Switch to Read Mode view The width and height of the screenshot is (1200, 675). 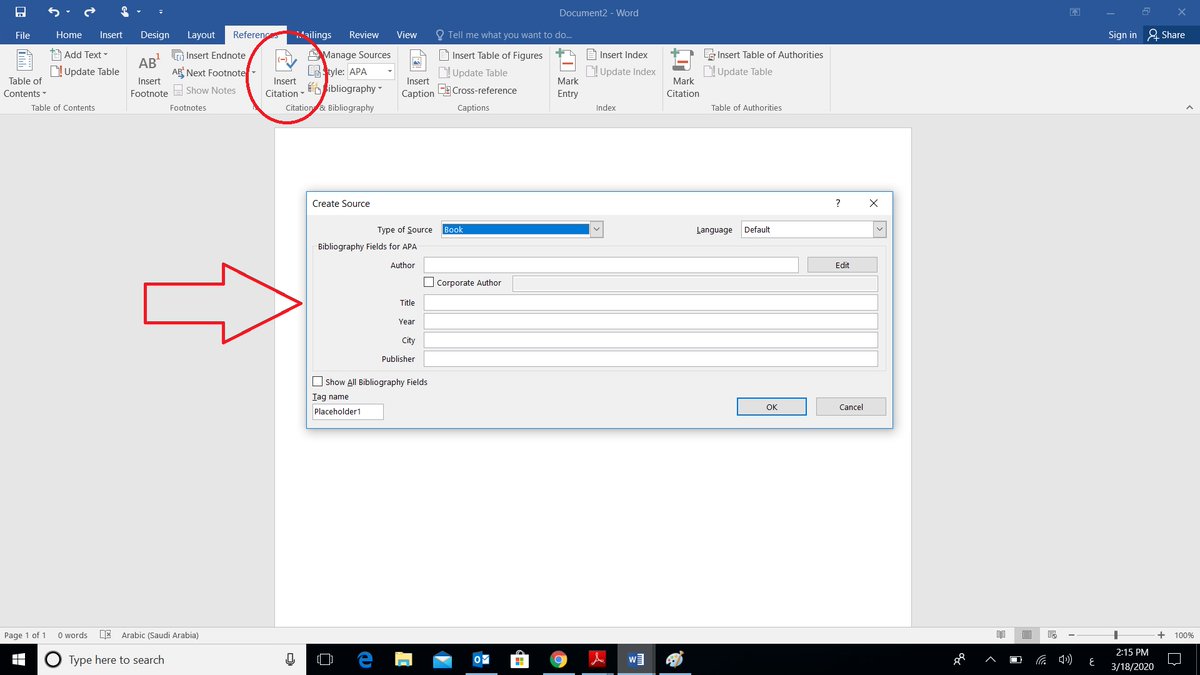(1002, 635)
